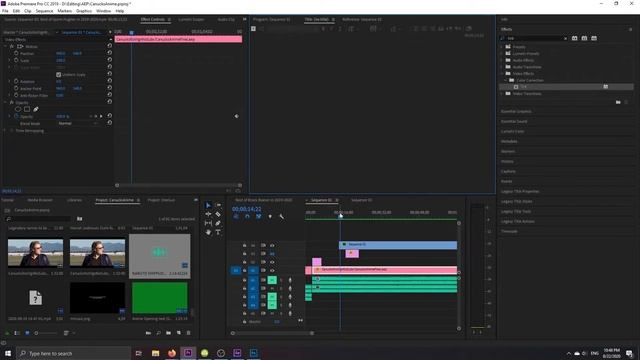Screen dimensions: 640x360
Task: Switch Project panel to Icon view
Action: point(27,333)
